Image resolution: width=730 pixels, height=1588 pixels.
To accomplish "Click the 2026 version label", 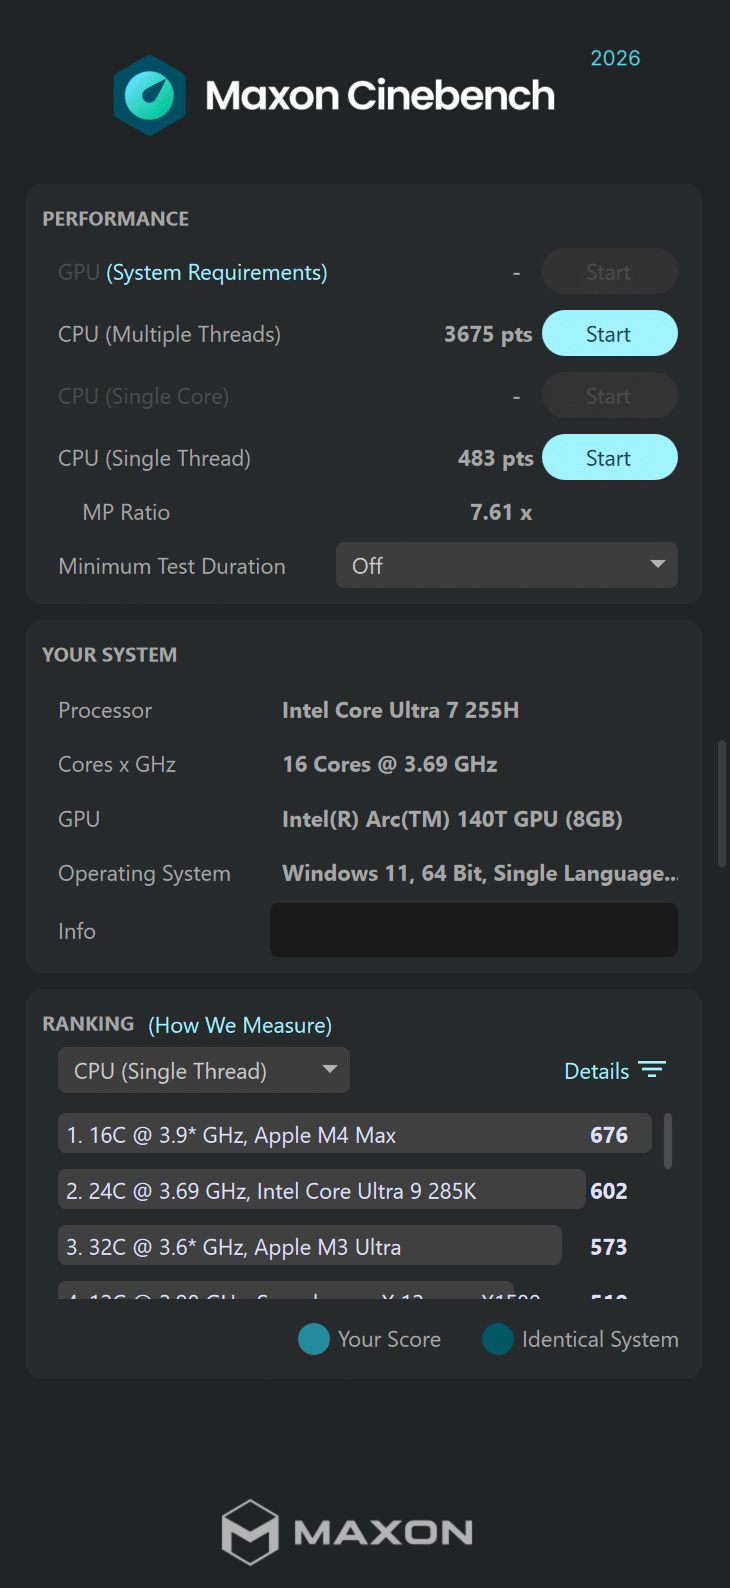I will [615, 58].
